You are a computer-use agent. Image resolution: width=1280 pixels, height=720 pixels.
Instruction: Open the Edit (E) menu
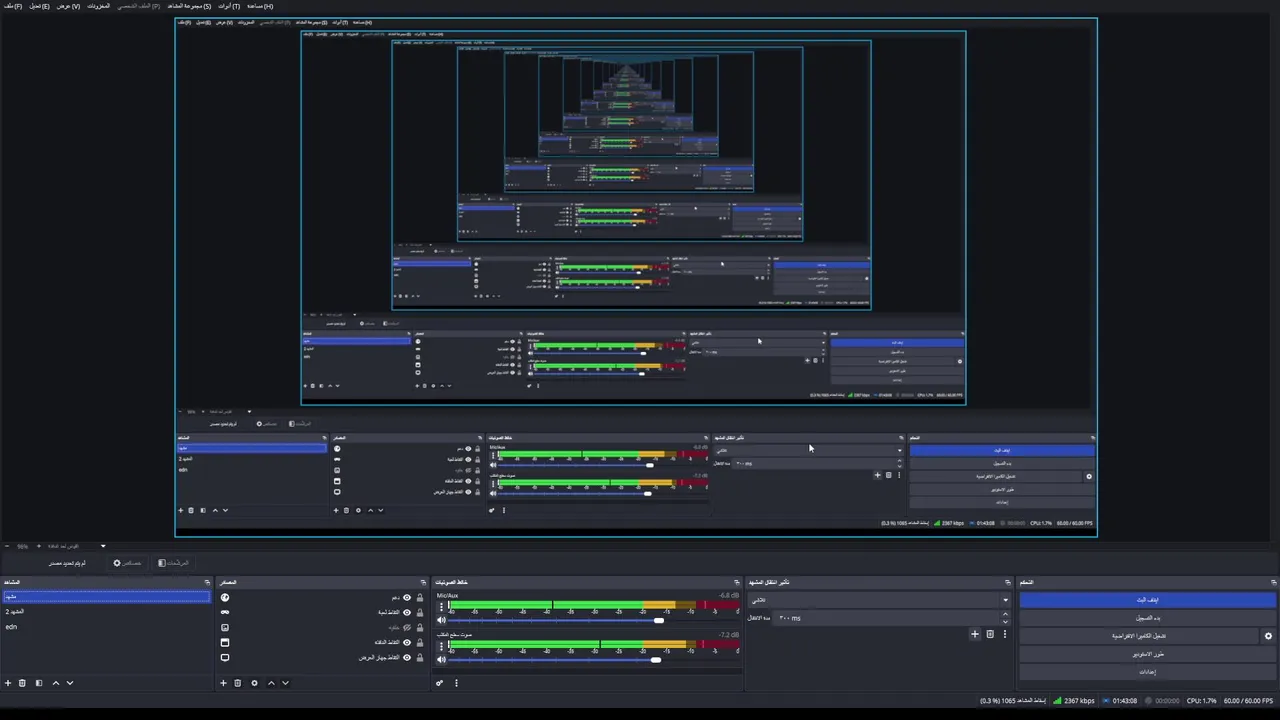click(39, 6)
